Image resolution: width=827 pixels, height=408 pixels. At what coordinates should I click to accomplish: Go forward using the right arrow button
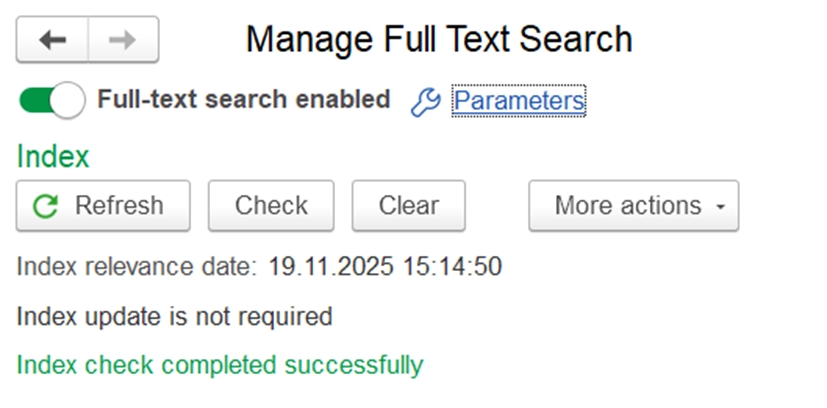pos(122,40)
